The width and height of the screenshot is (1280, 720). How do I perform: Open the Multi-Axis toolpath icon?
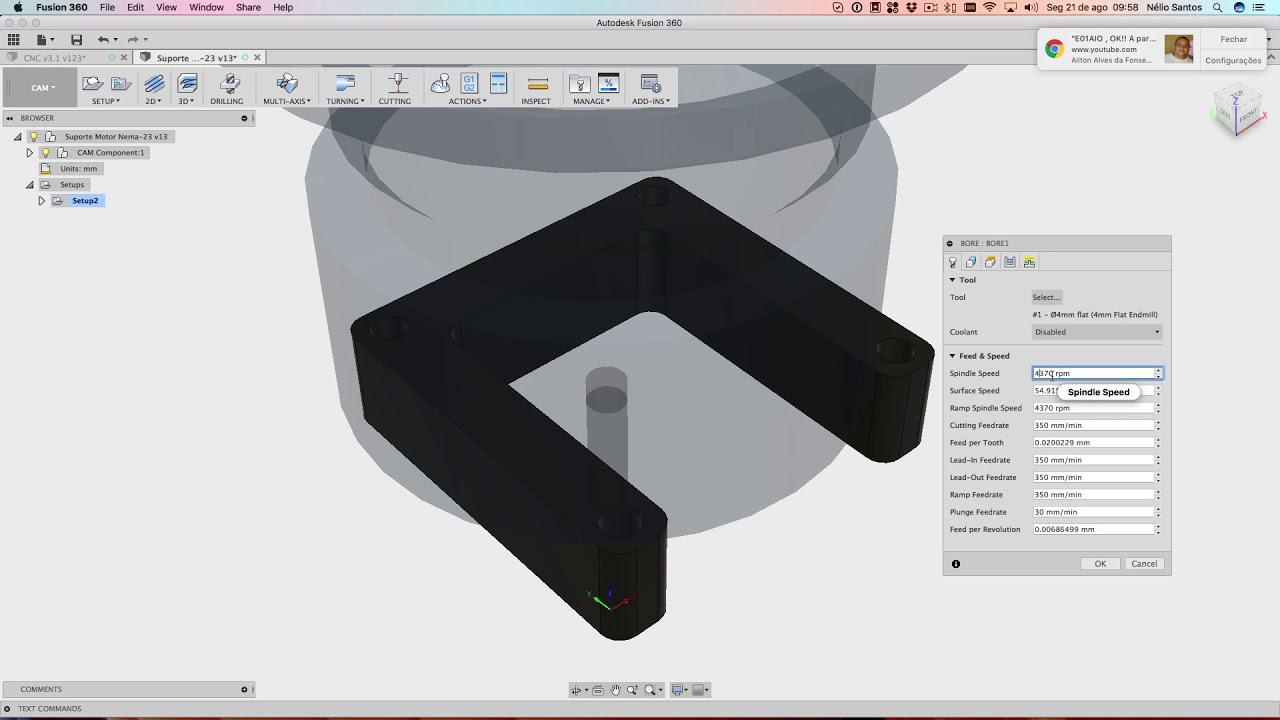(x=287, y=84)
